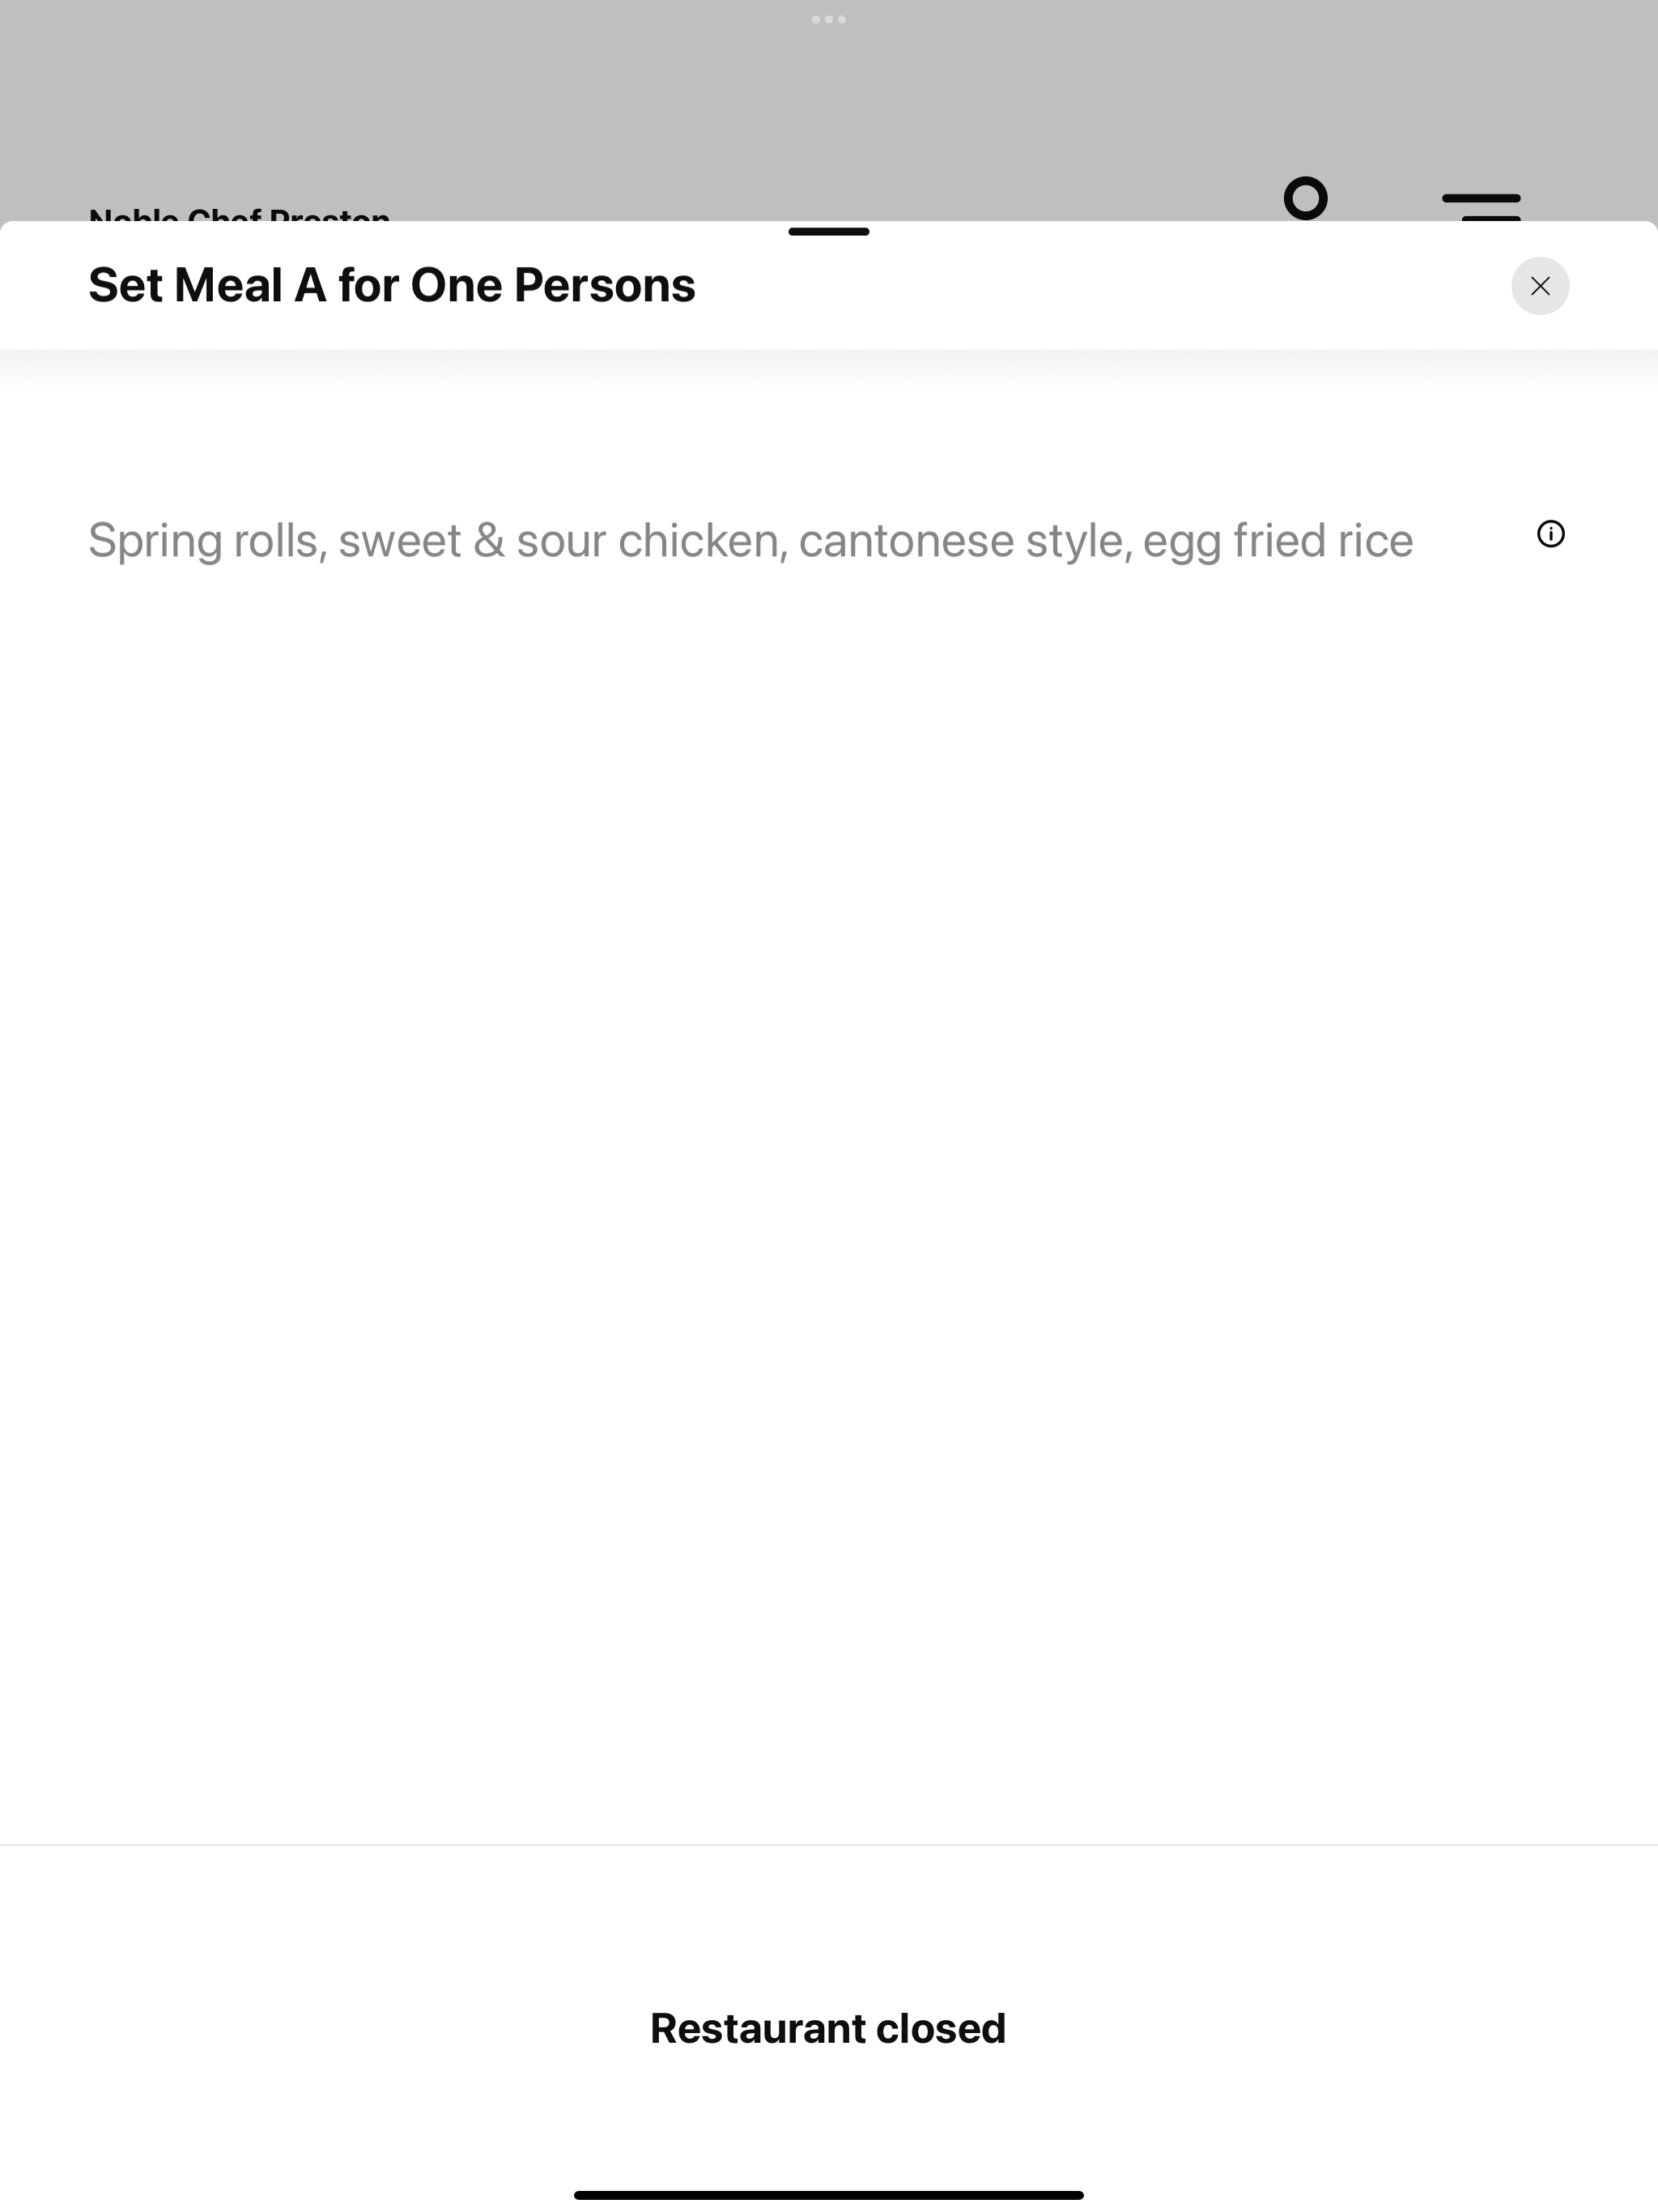This screenshot has width=1658, height=2212.
Task: Tap the Spring rolls description text
Action: tap(751, 540)
